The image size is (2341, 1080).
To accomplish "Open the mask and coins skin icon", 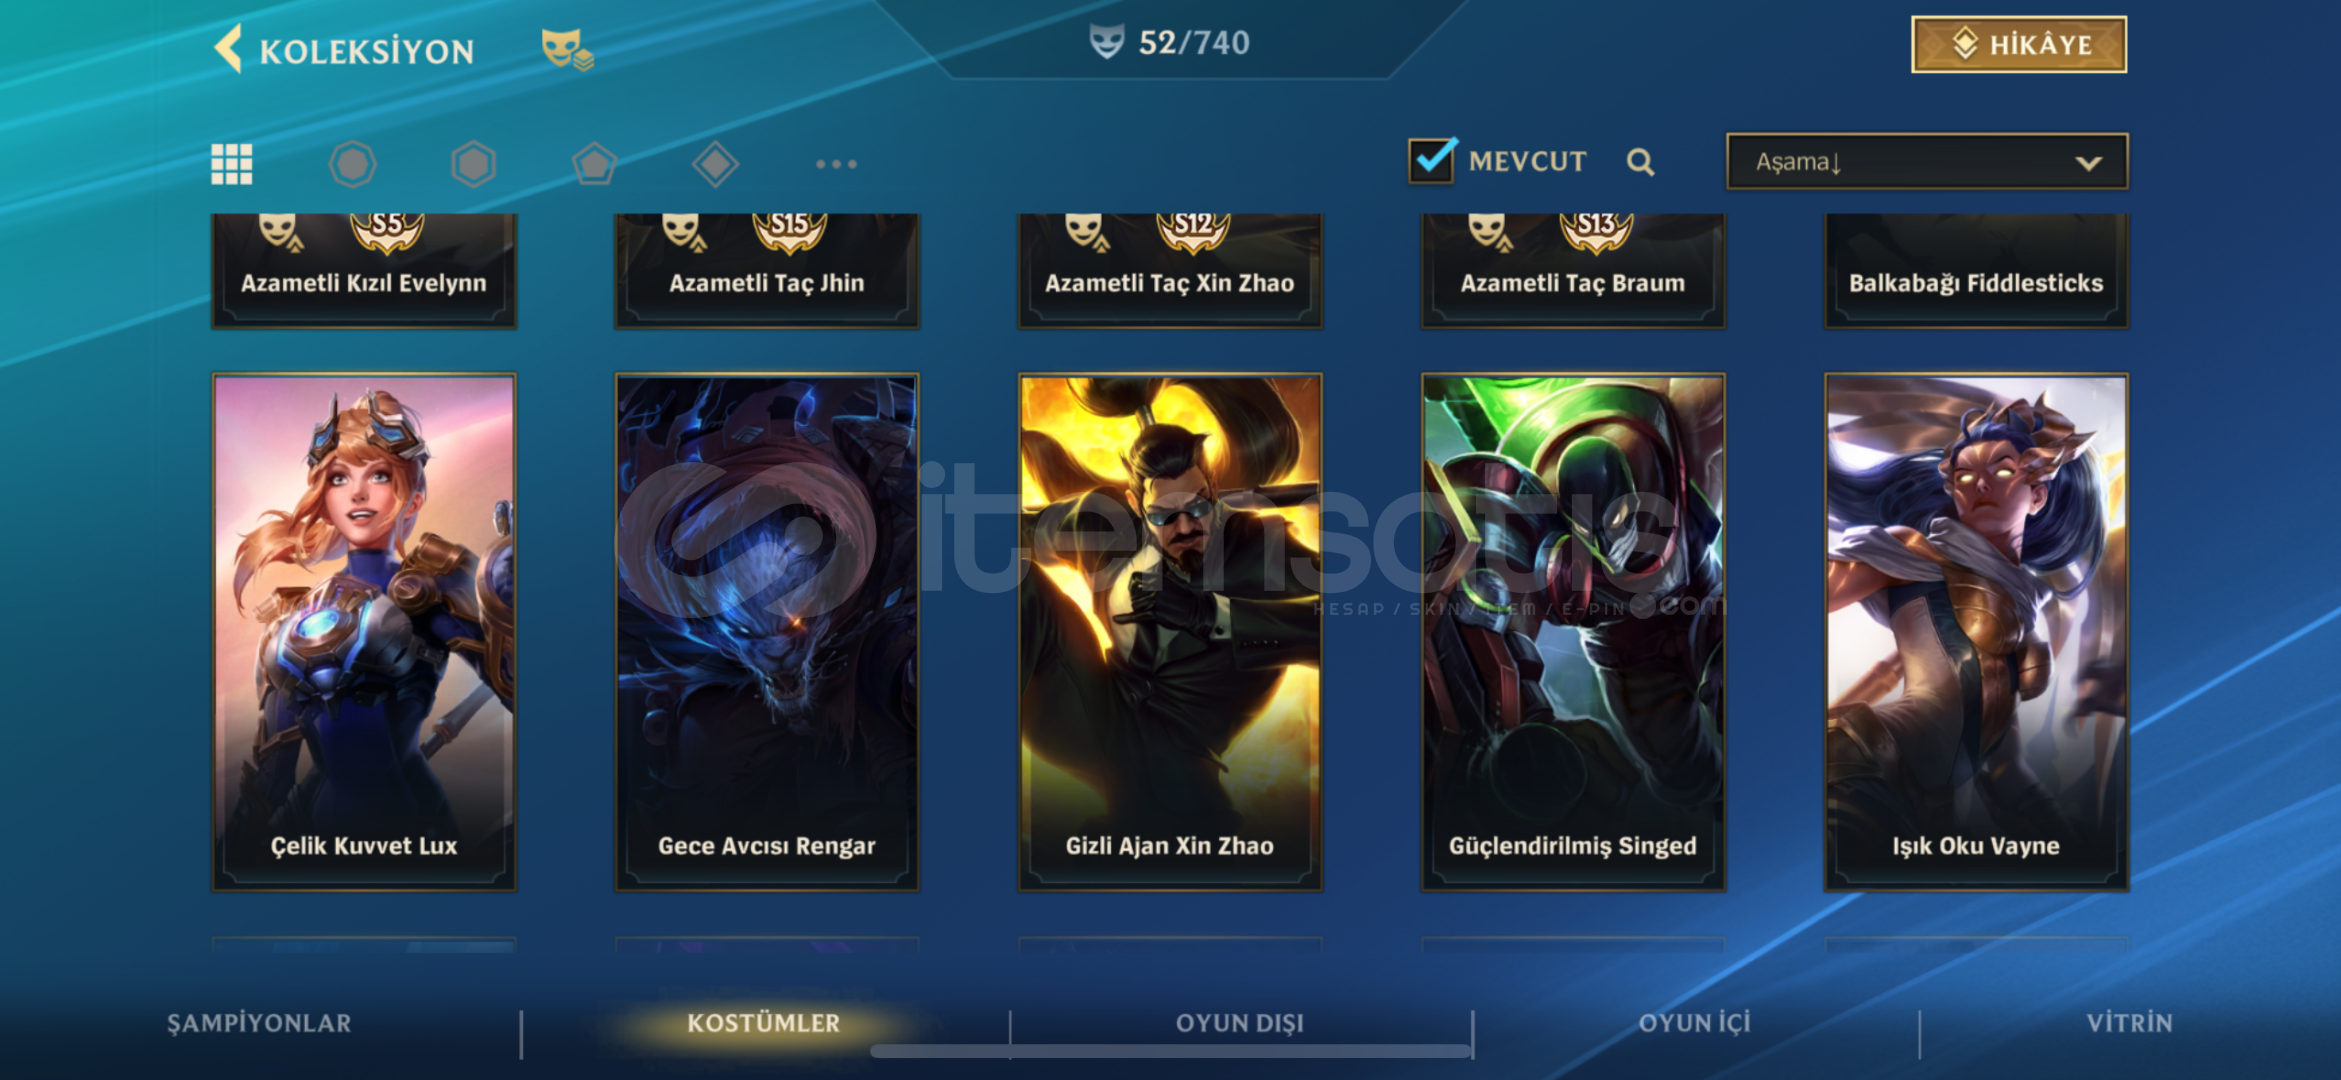I will (567, 49).
